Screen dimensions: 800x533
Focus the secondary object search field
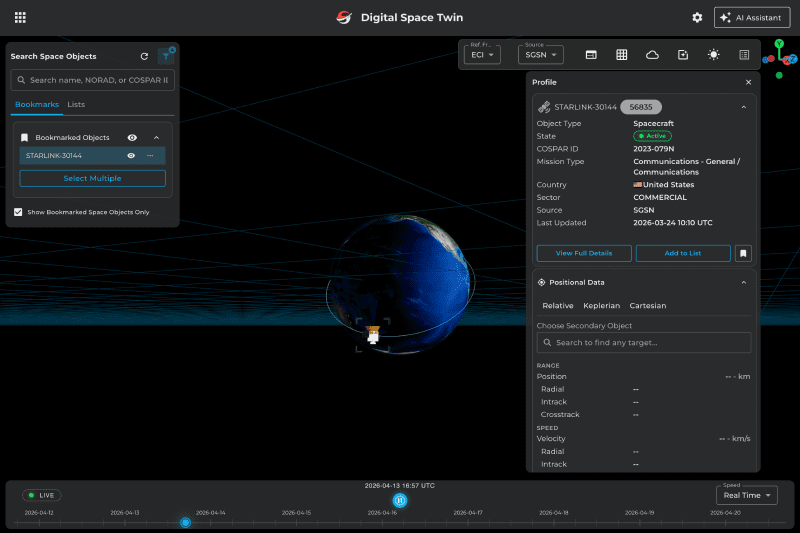click(x=644, y=342)
